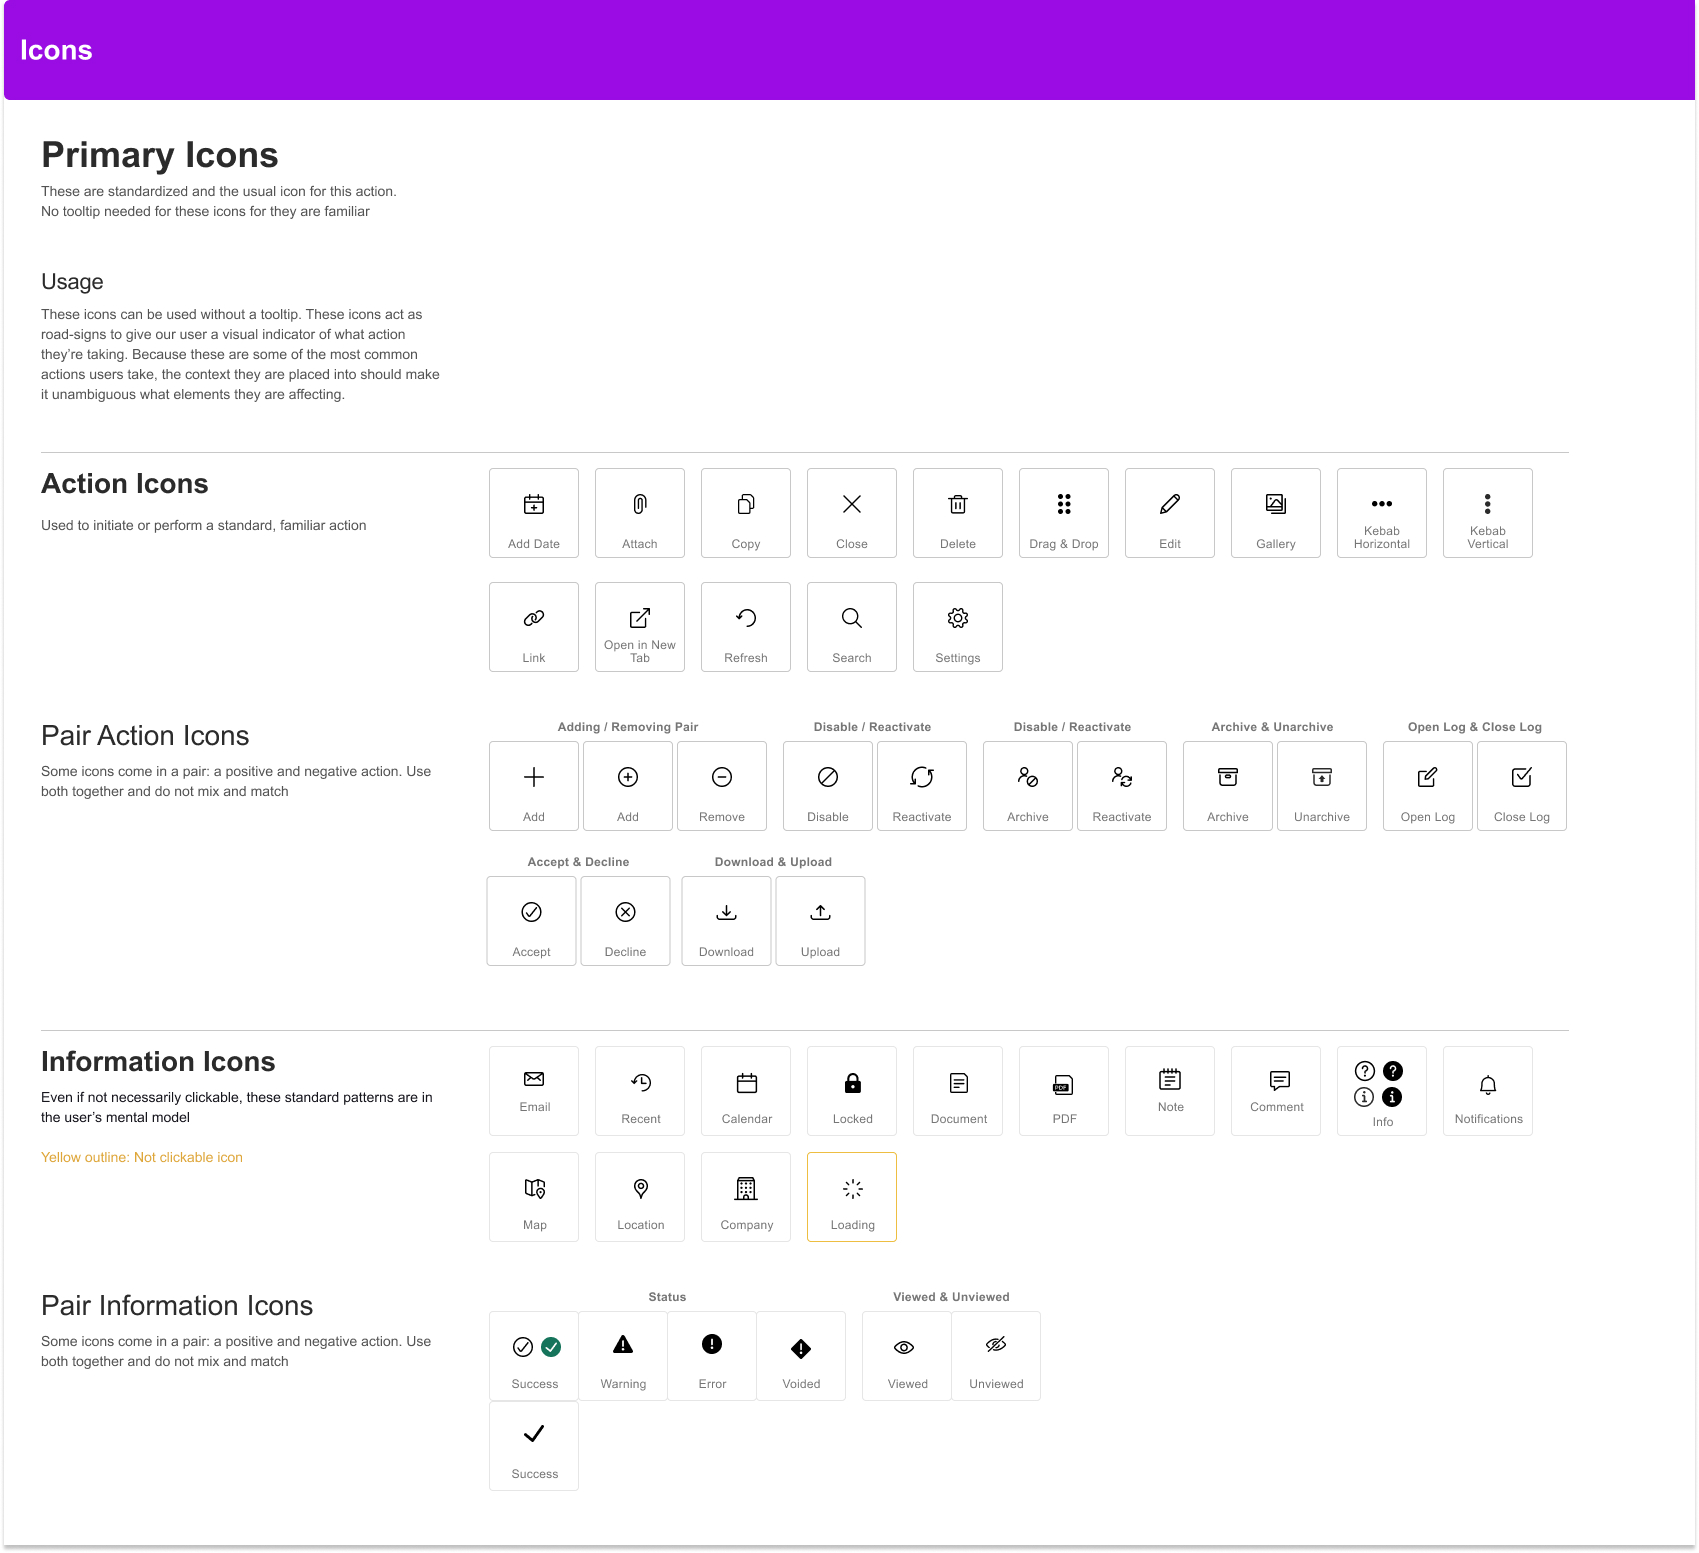1699x1553 pixels.
Task: Click the Delete trash icon
Action: pyautogui.click(x=957, y=505)
